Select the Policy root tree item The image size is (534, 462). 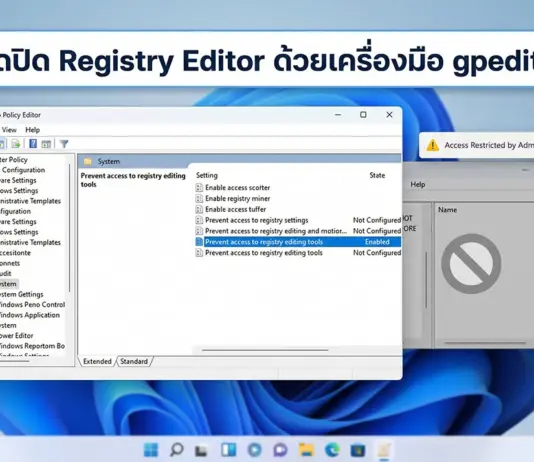pyautogui.click(x=14, y=160)
